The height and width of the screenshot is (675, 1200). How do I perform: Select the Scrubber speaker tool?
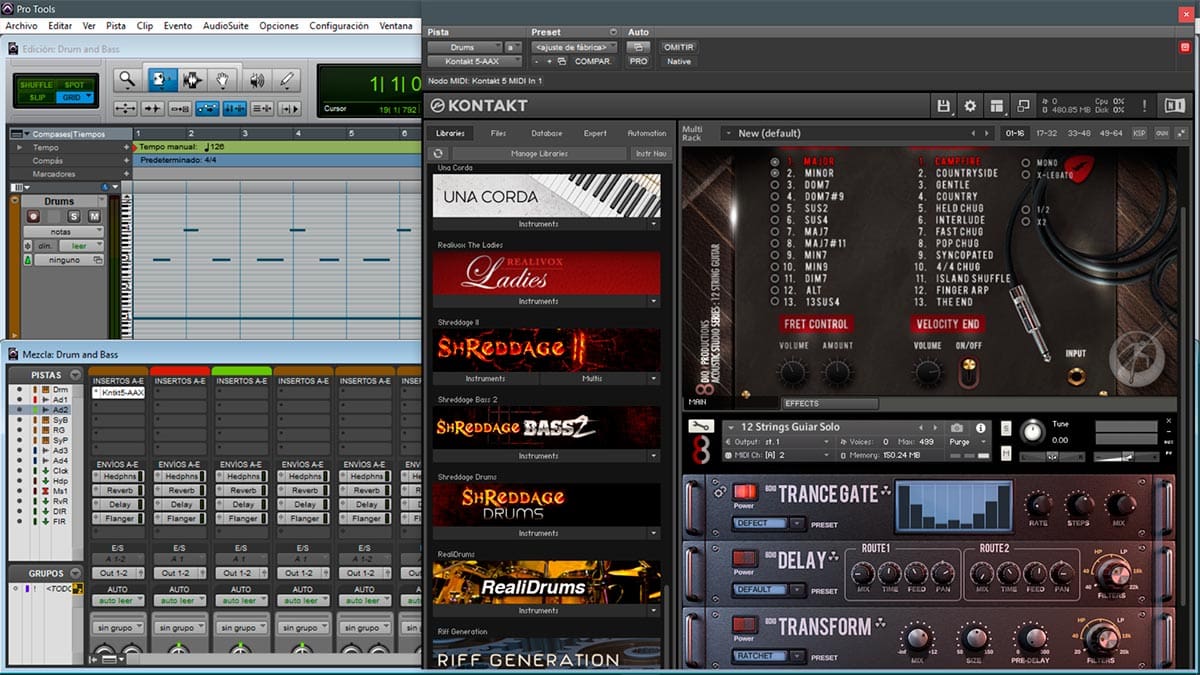pos(256,81)
